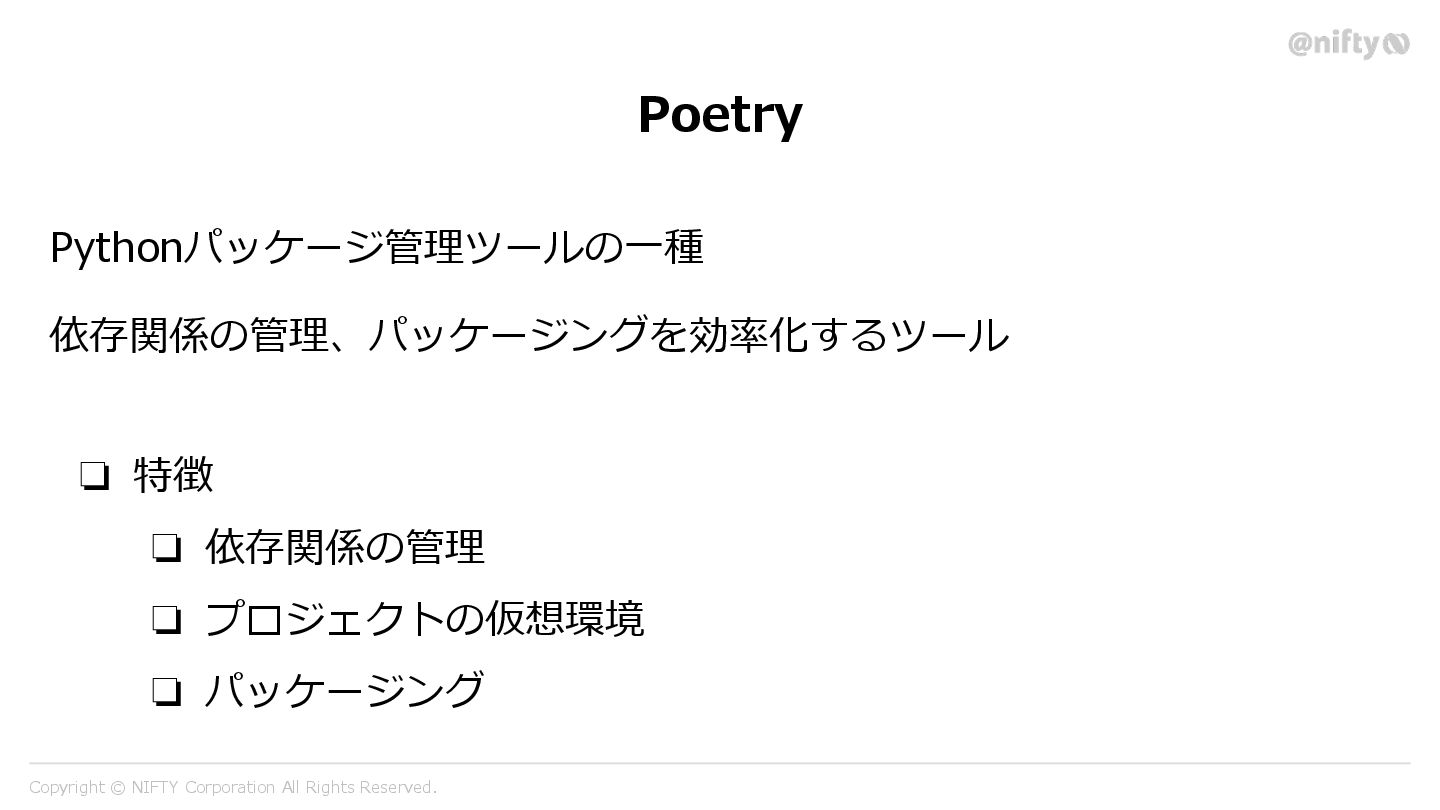This screenshot has height=810, width=1440.
Task: Click the @nifty logo in the corner
Action: click(x=1348, y=44)
